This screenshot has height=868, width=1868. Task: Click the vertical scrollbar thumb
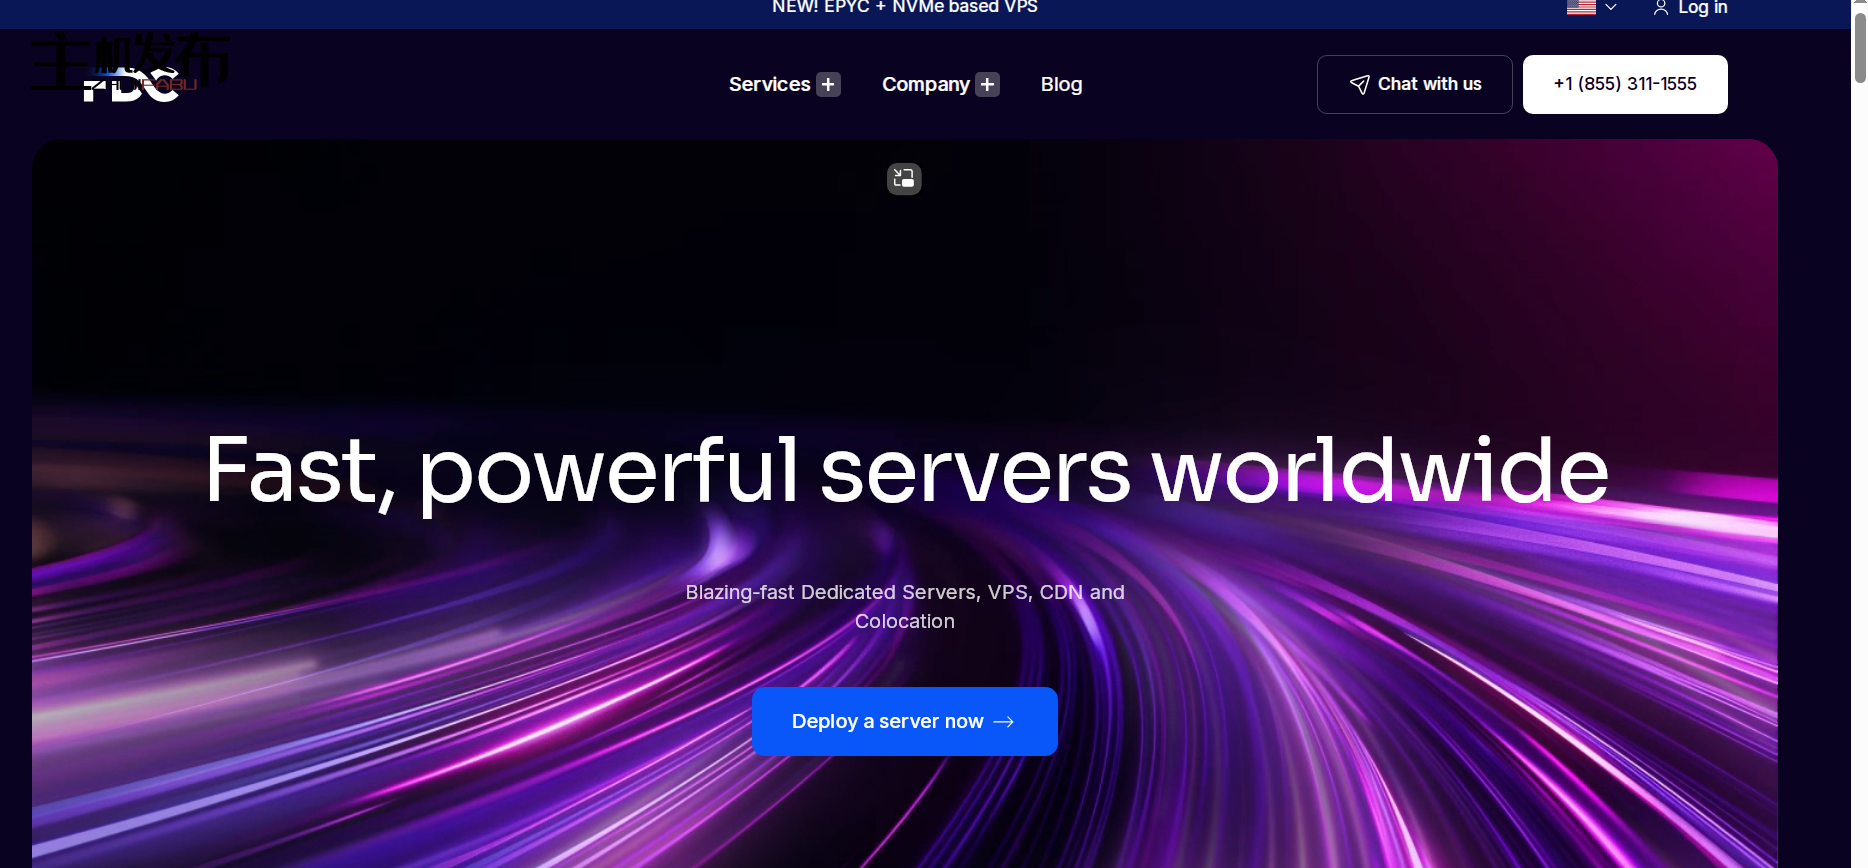[x=1859, y=45]
